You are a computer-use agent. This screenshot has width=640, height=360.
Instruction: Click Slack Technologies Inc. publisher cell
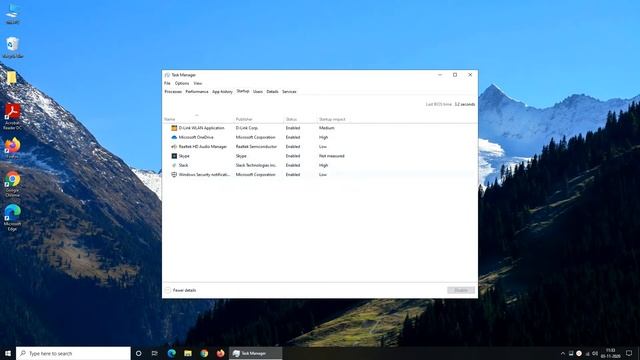256,165
